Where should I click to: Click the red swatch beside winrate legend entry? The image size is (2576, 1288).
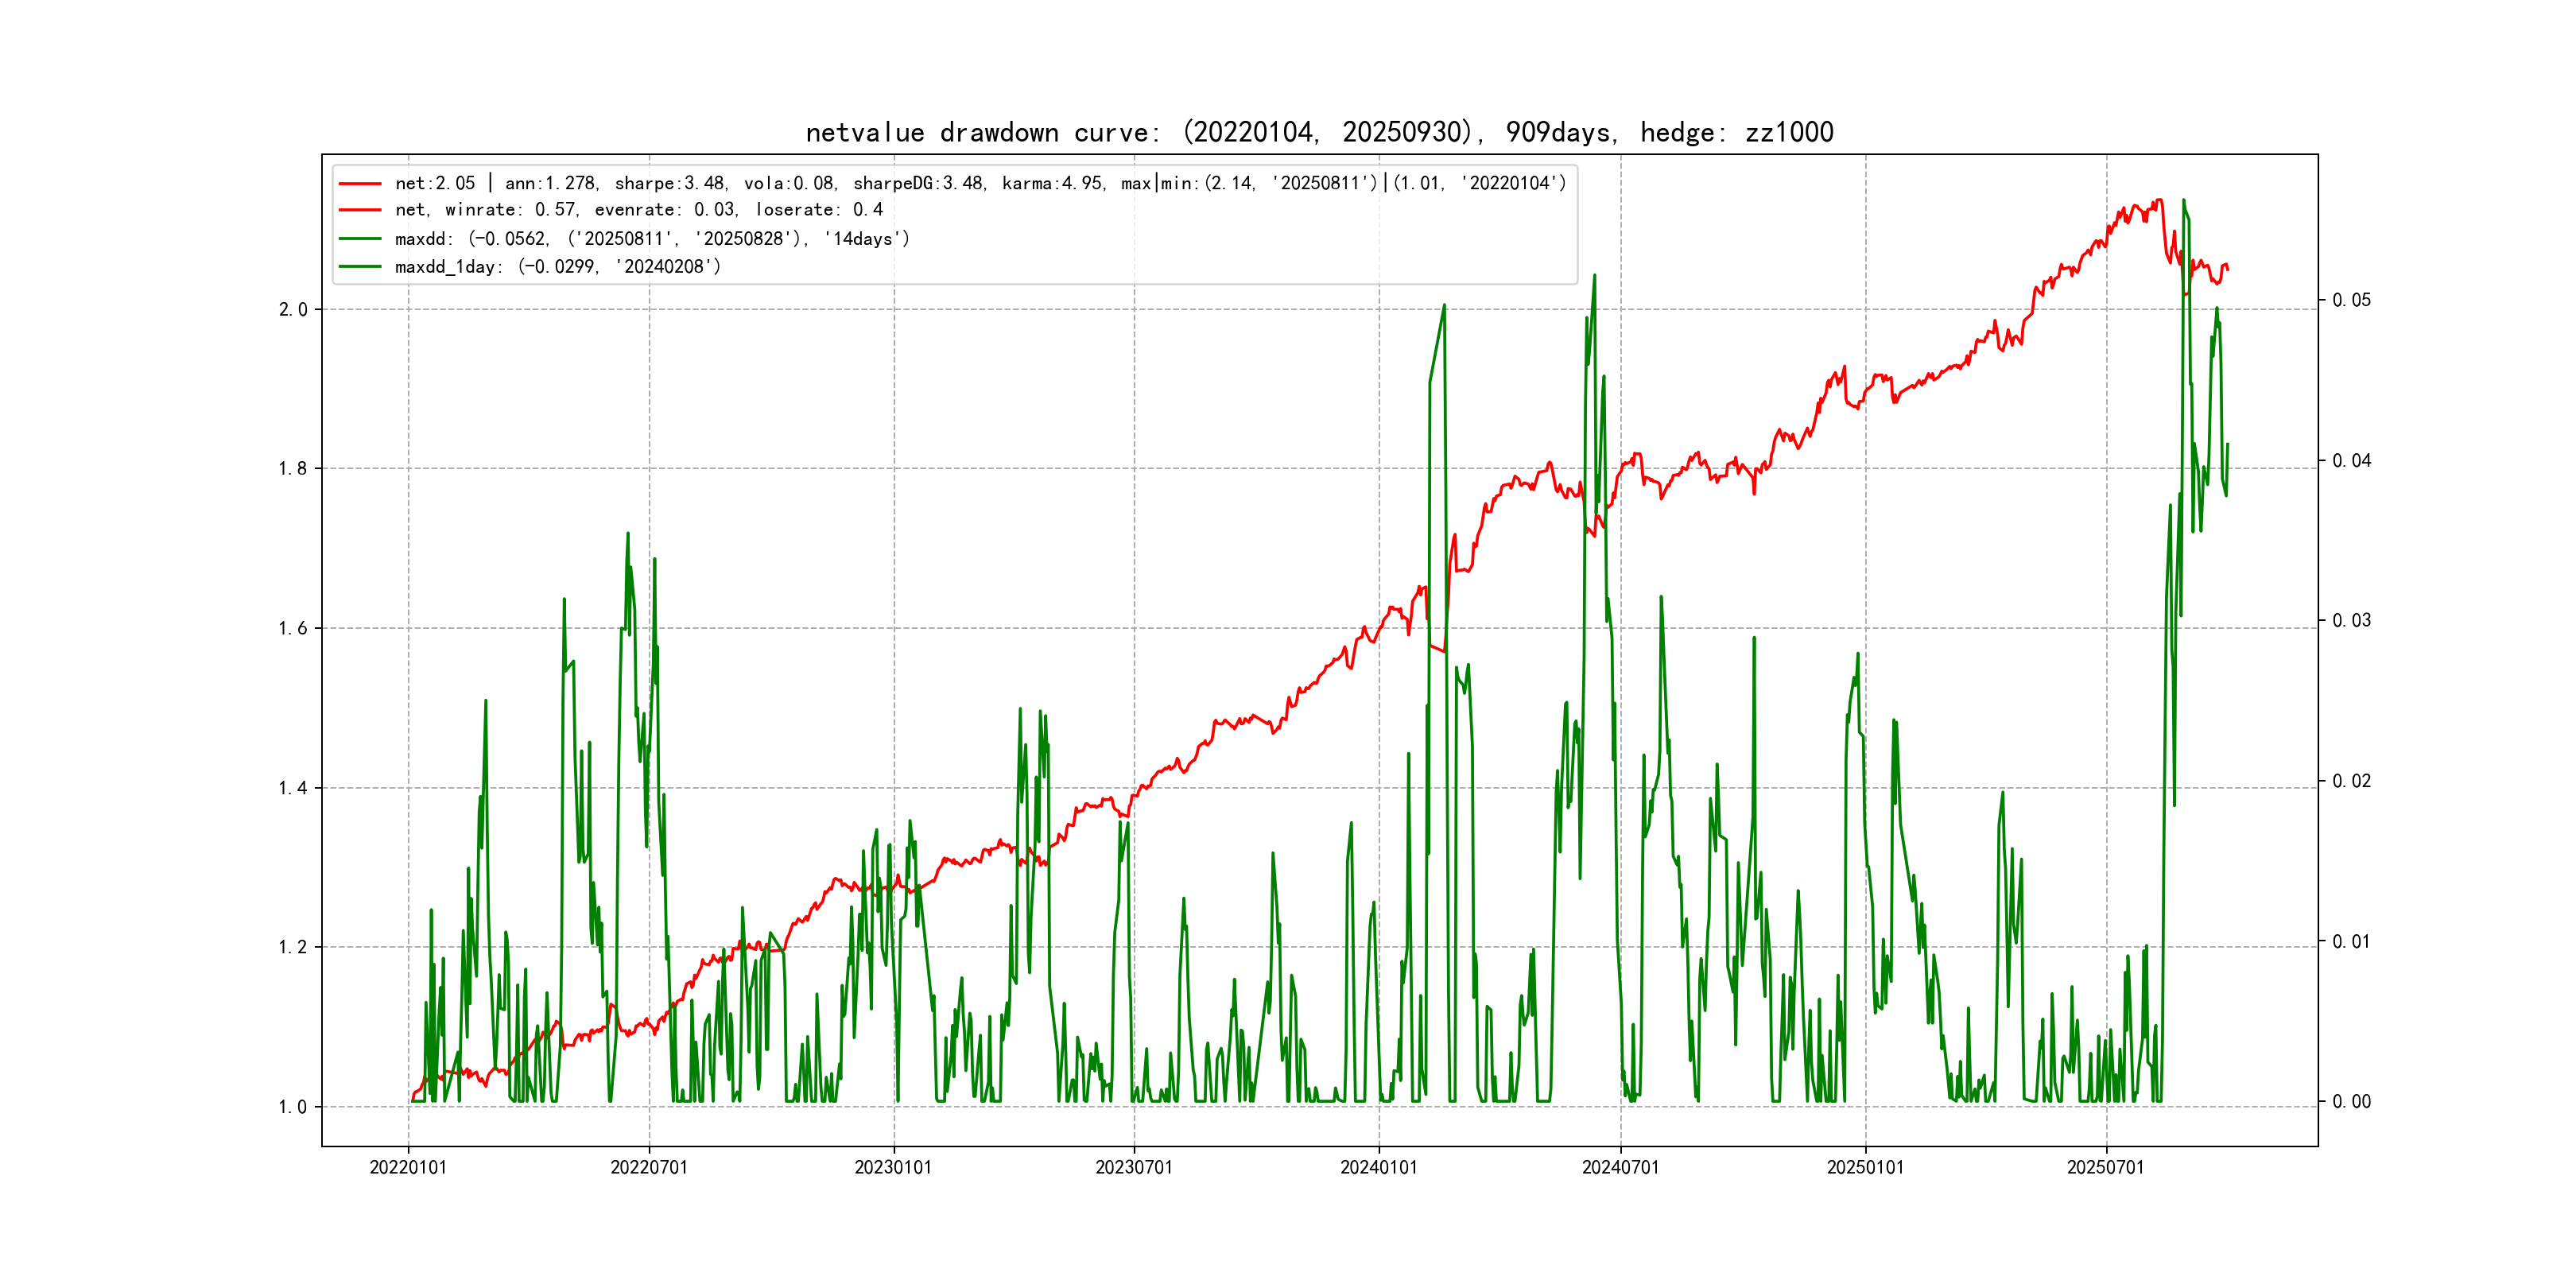point(360,210)
